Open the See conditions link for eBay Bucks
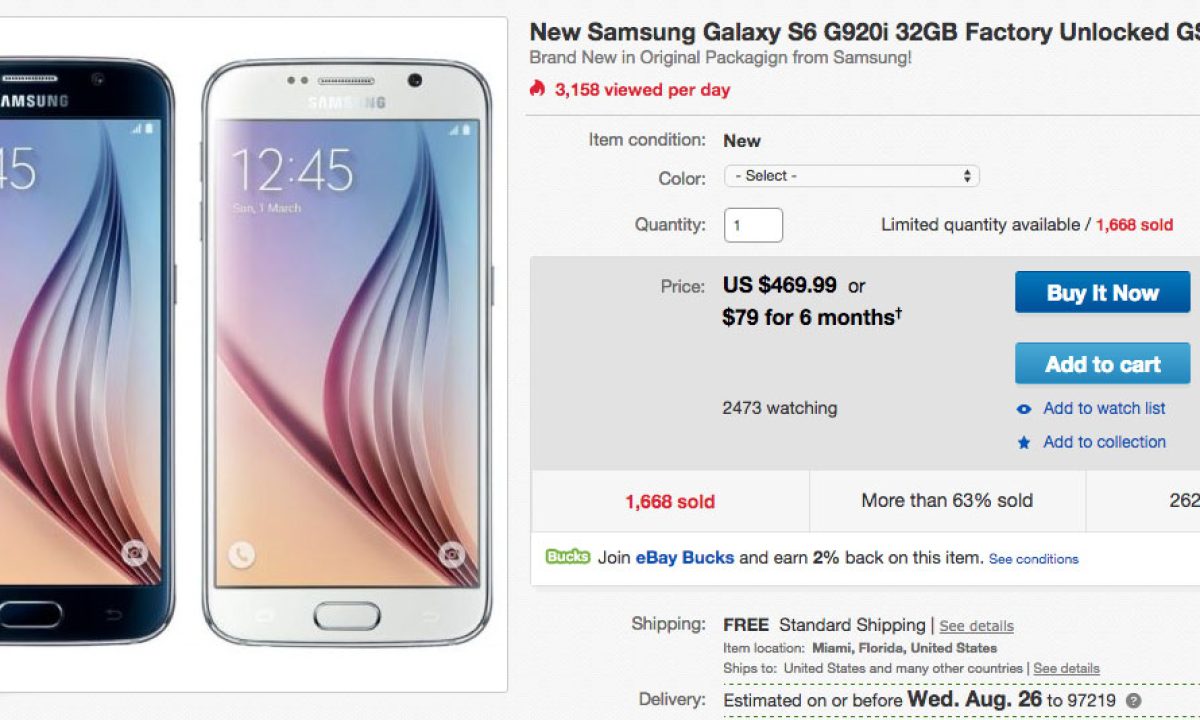The width and height of the screenshot is (1200, 720). pyautogui.click(x=1034, y=559)
